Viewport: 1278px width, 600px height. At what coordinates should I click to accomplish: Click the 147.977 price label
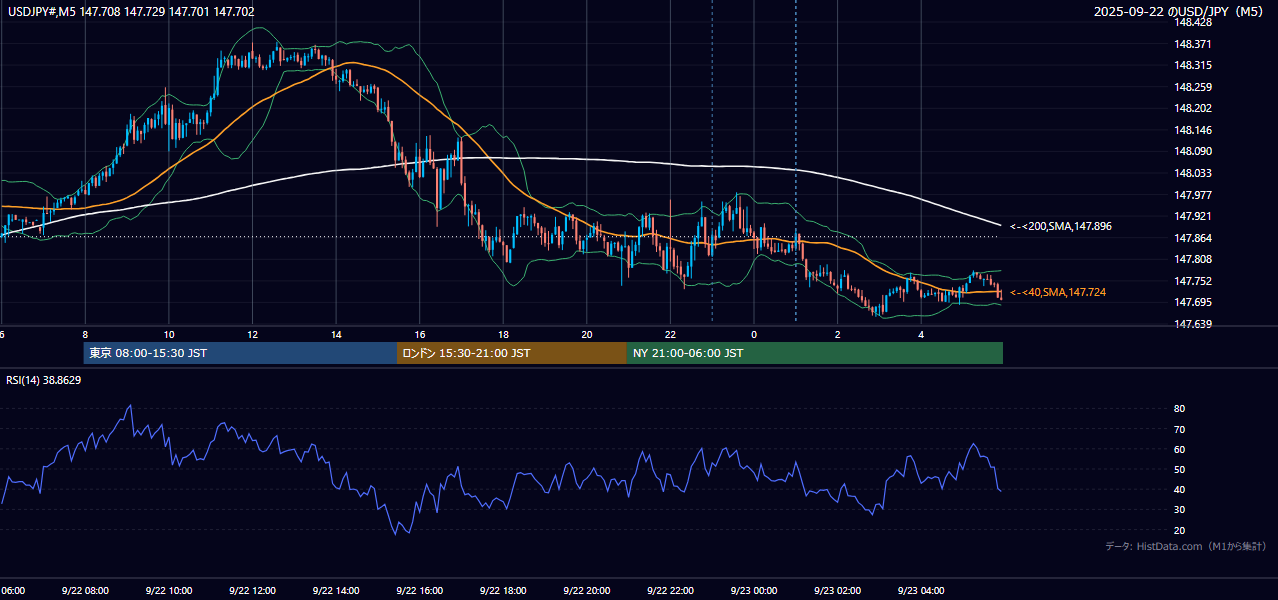point(1194,195)
